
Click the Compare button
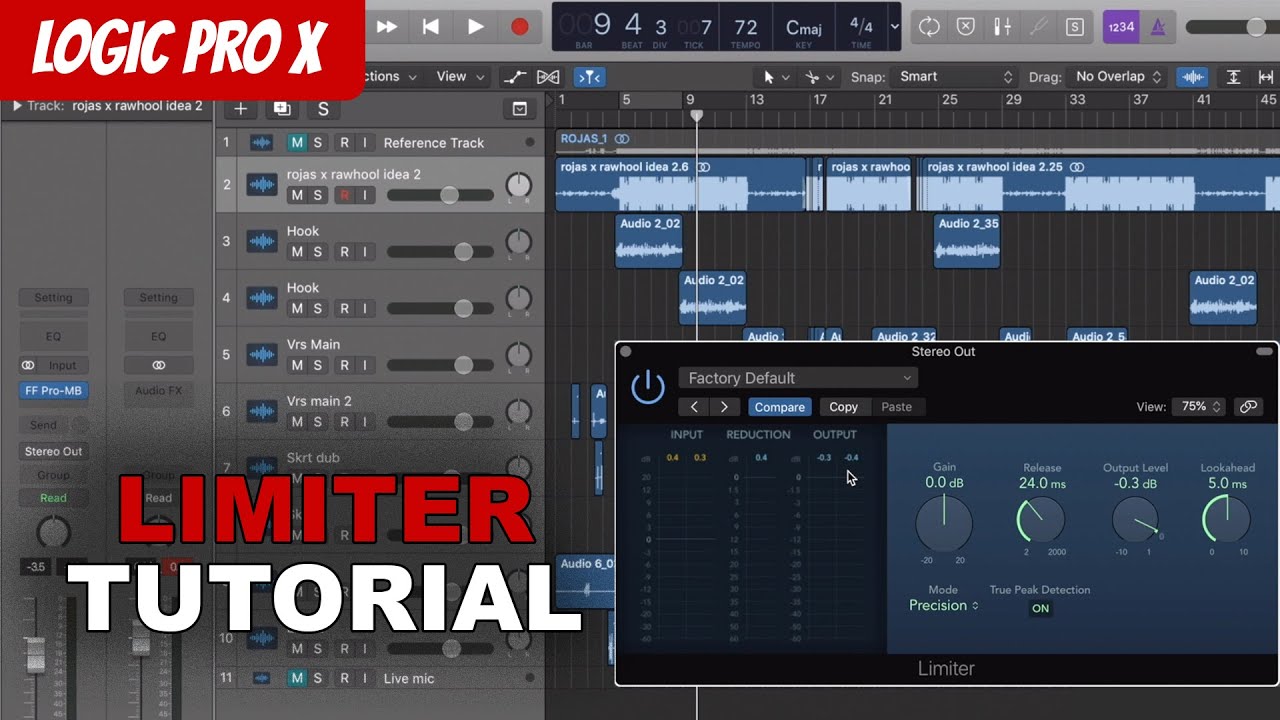[780, 407]
